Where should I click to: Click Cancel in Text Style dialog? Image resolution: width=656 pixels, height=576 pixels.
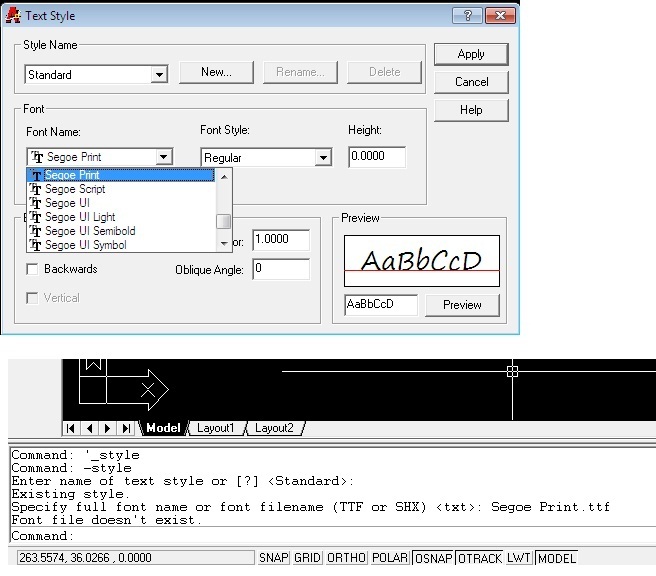[x=471, y=82]
